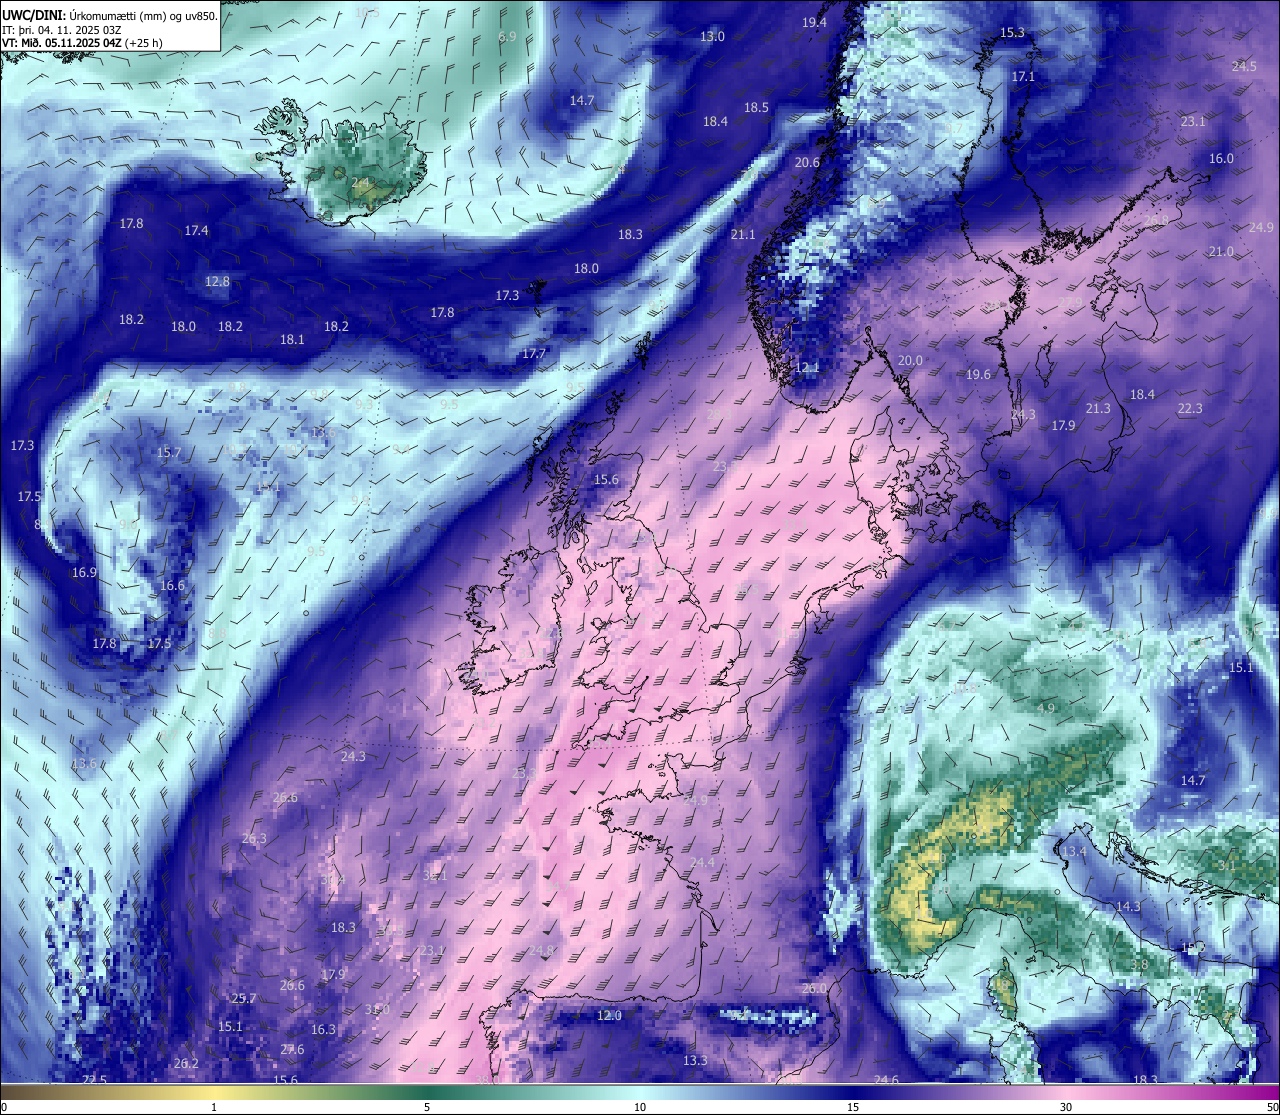Click the value 22.3 on the map
Viewport: 1280px width, 1115px height.
pos(1190,408)
